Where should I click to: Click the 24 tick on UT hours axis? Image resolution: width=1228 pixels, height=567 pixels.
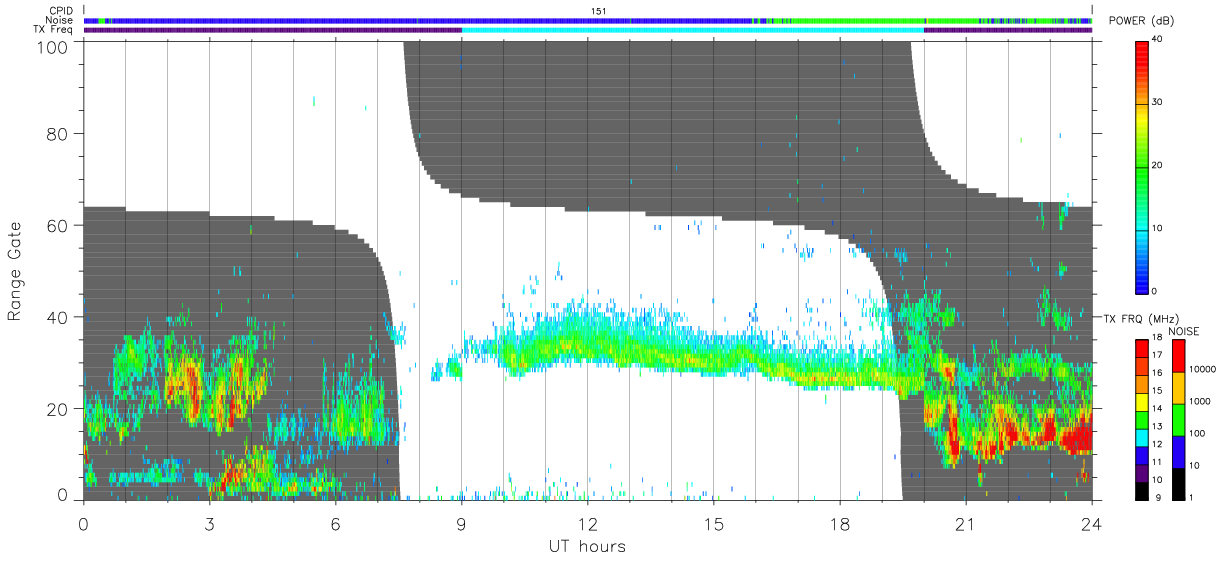tap(1091, 522)
